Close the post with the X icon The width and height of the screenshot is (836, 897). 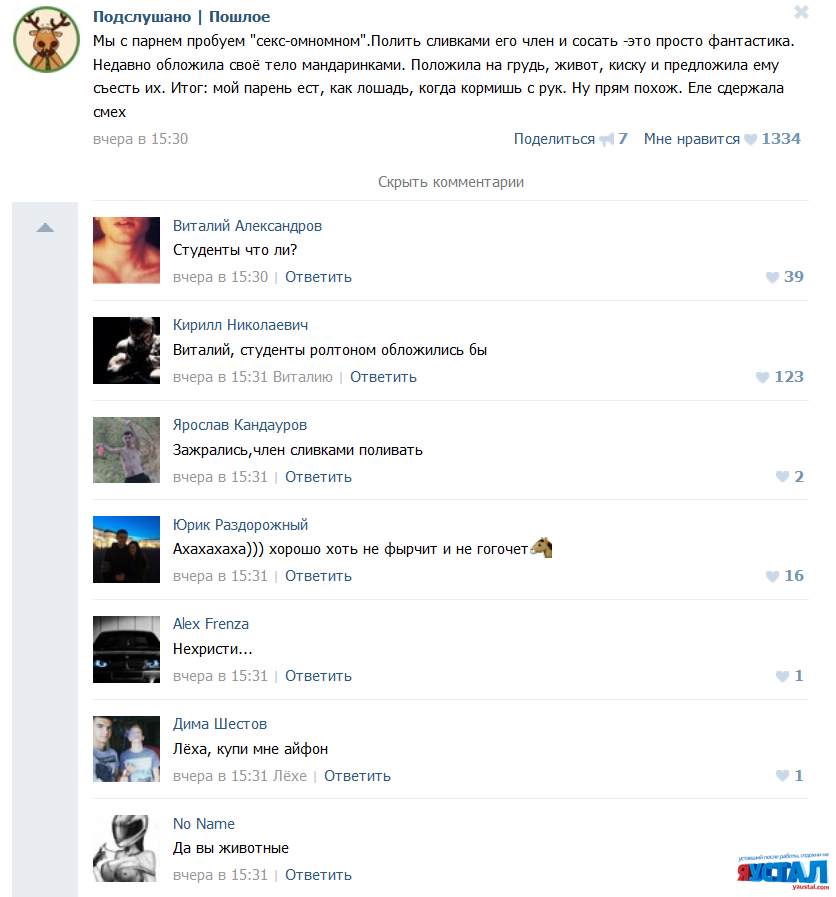coord(801,12)
